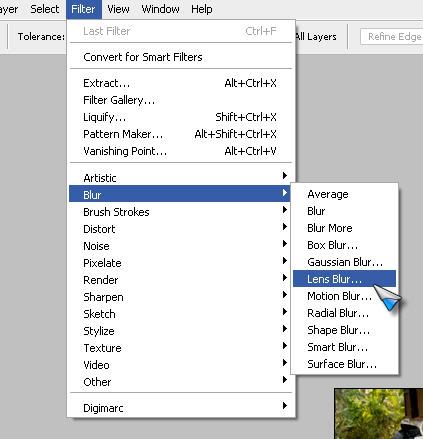Screen dimensions: 423x439
Task: Choose Gaussian Blur filter
Action: tap(344, 262)
